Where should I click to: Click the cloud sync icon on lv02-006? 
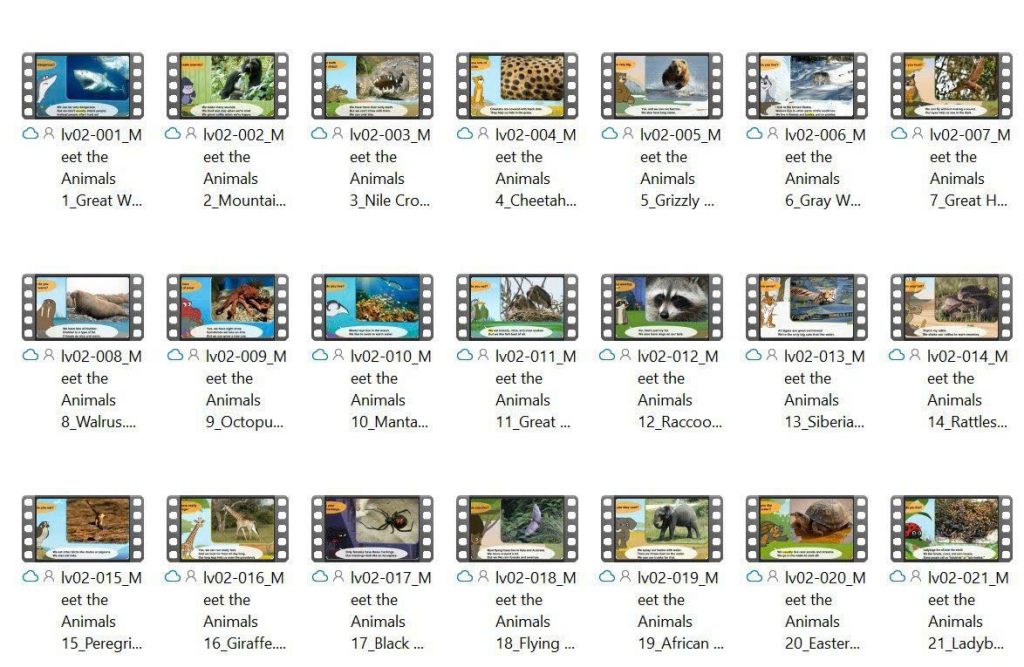click(x=754, y=133)
